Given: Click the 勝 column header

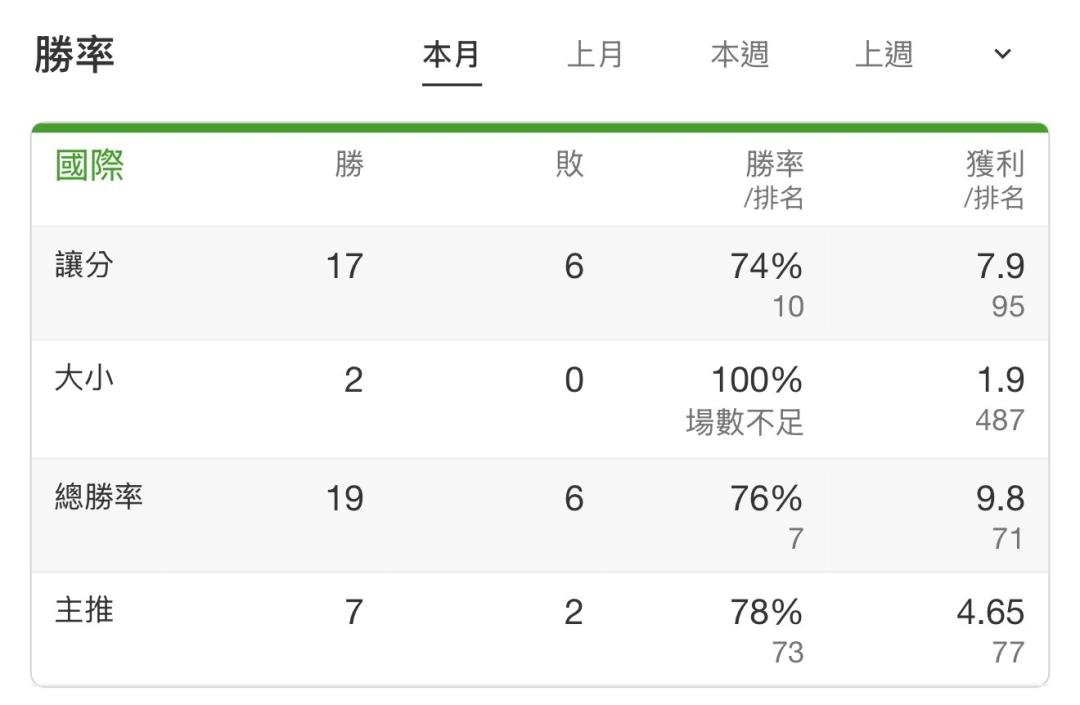Looking at the screenshot, I should click(349, 165).
